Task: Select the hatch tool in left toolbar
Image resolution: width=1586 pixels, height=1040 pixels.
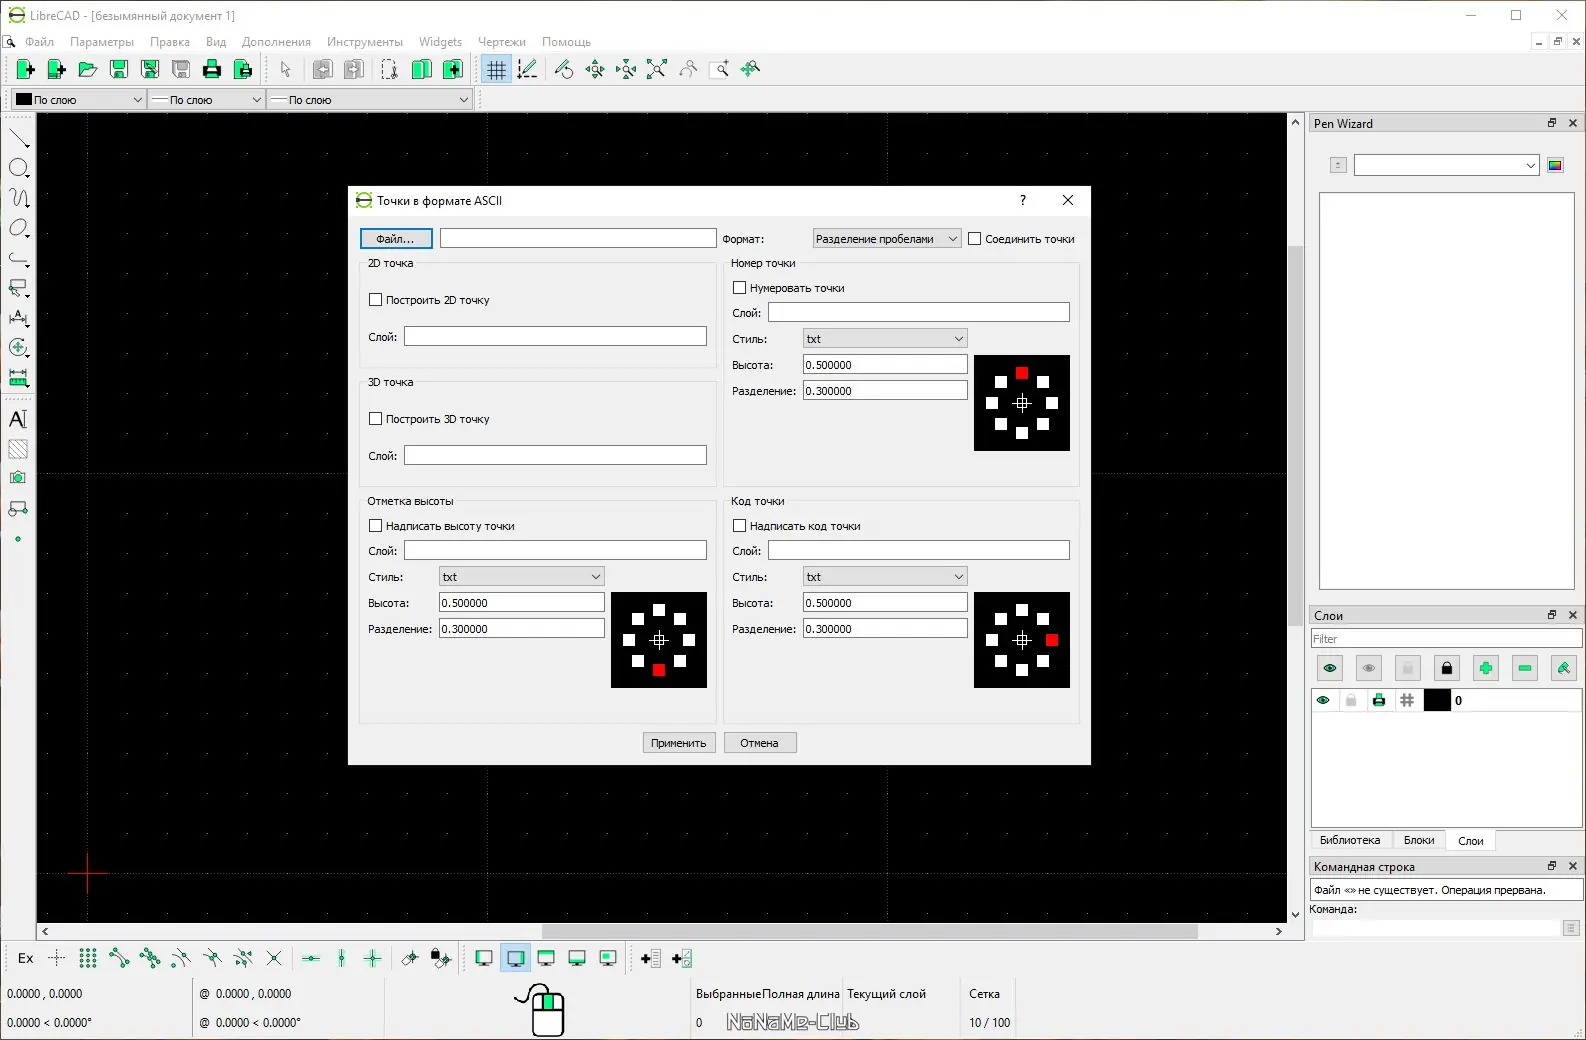Action: coord(18,449)
